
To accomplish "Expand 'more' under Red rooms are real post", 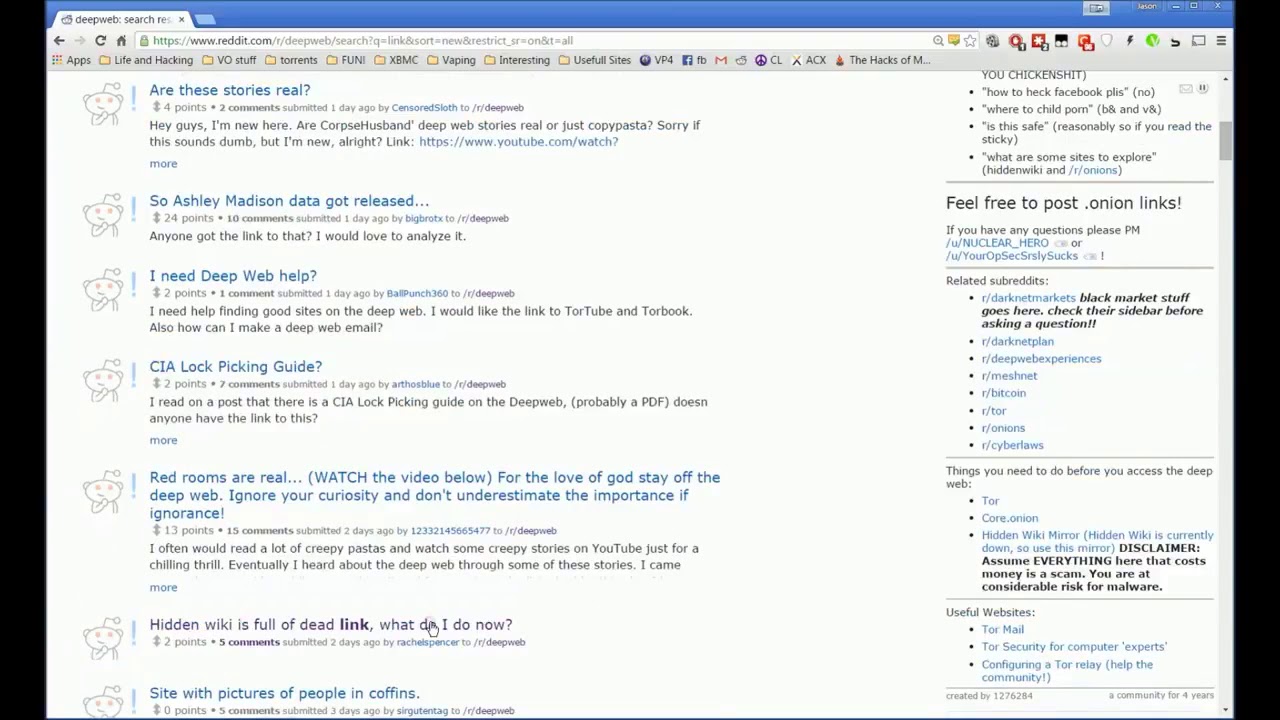I will coord(163,588).
